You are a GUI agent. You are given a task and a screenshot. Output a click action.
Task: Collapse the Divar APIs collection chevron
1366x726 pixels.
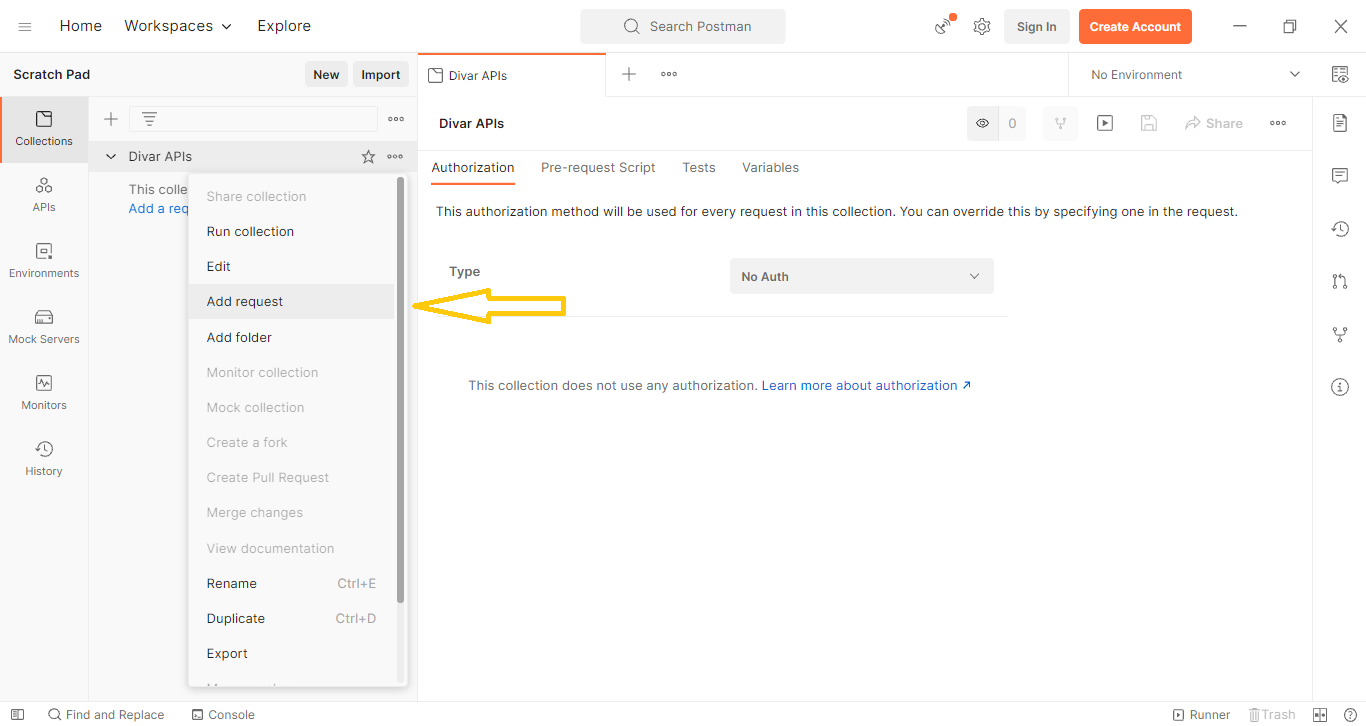[111, 156]
